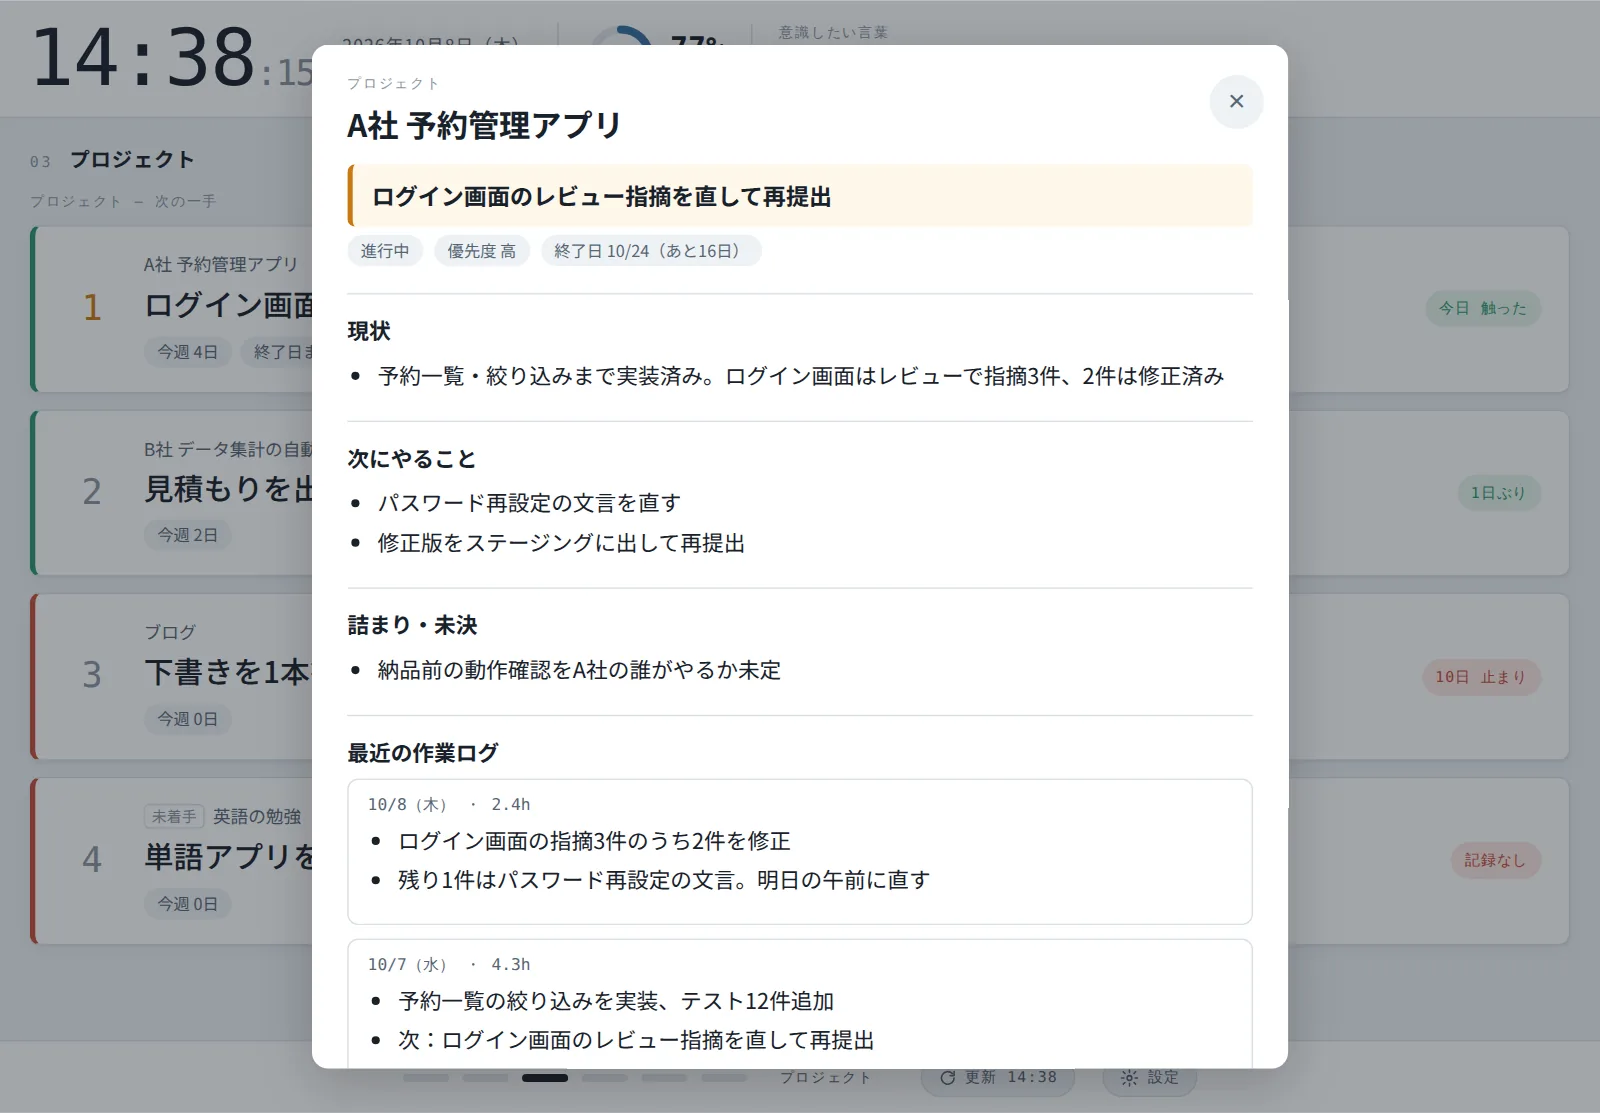Switch to the fifth page indicator dash

pos(664,1078)
